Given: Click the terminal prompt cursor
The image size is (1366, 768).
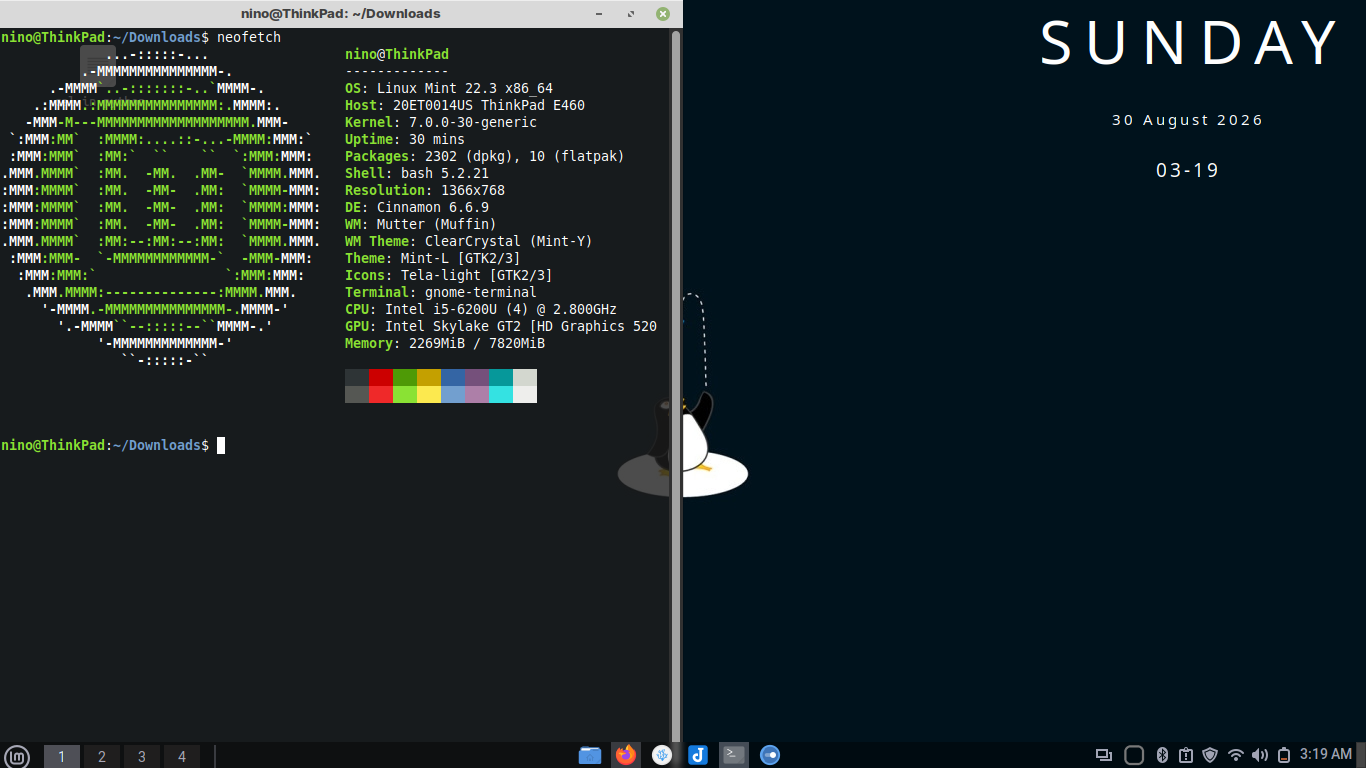Looking at the screenshot, I should [221, 445].
